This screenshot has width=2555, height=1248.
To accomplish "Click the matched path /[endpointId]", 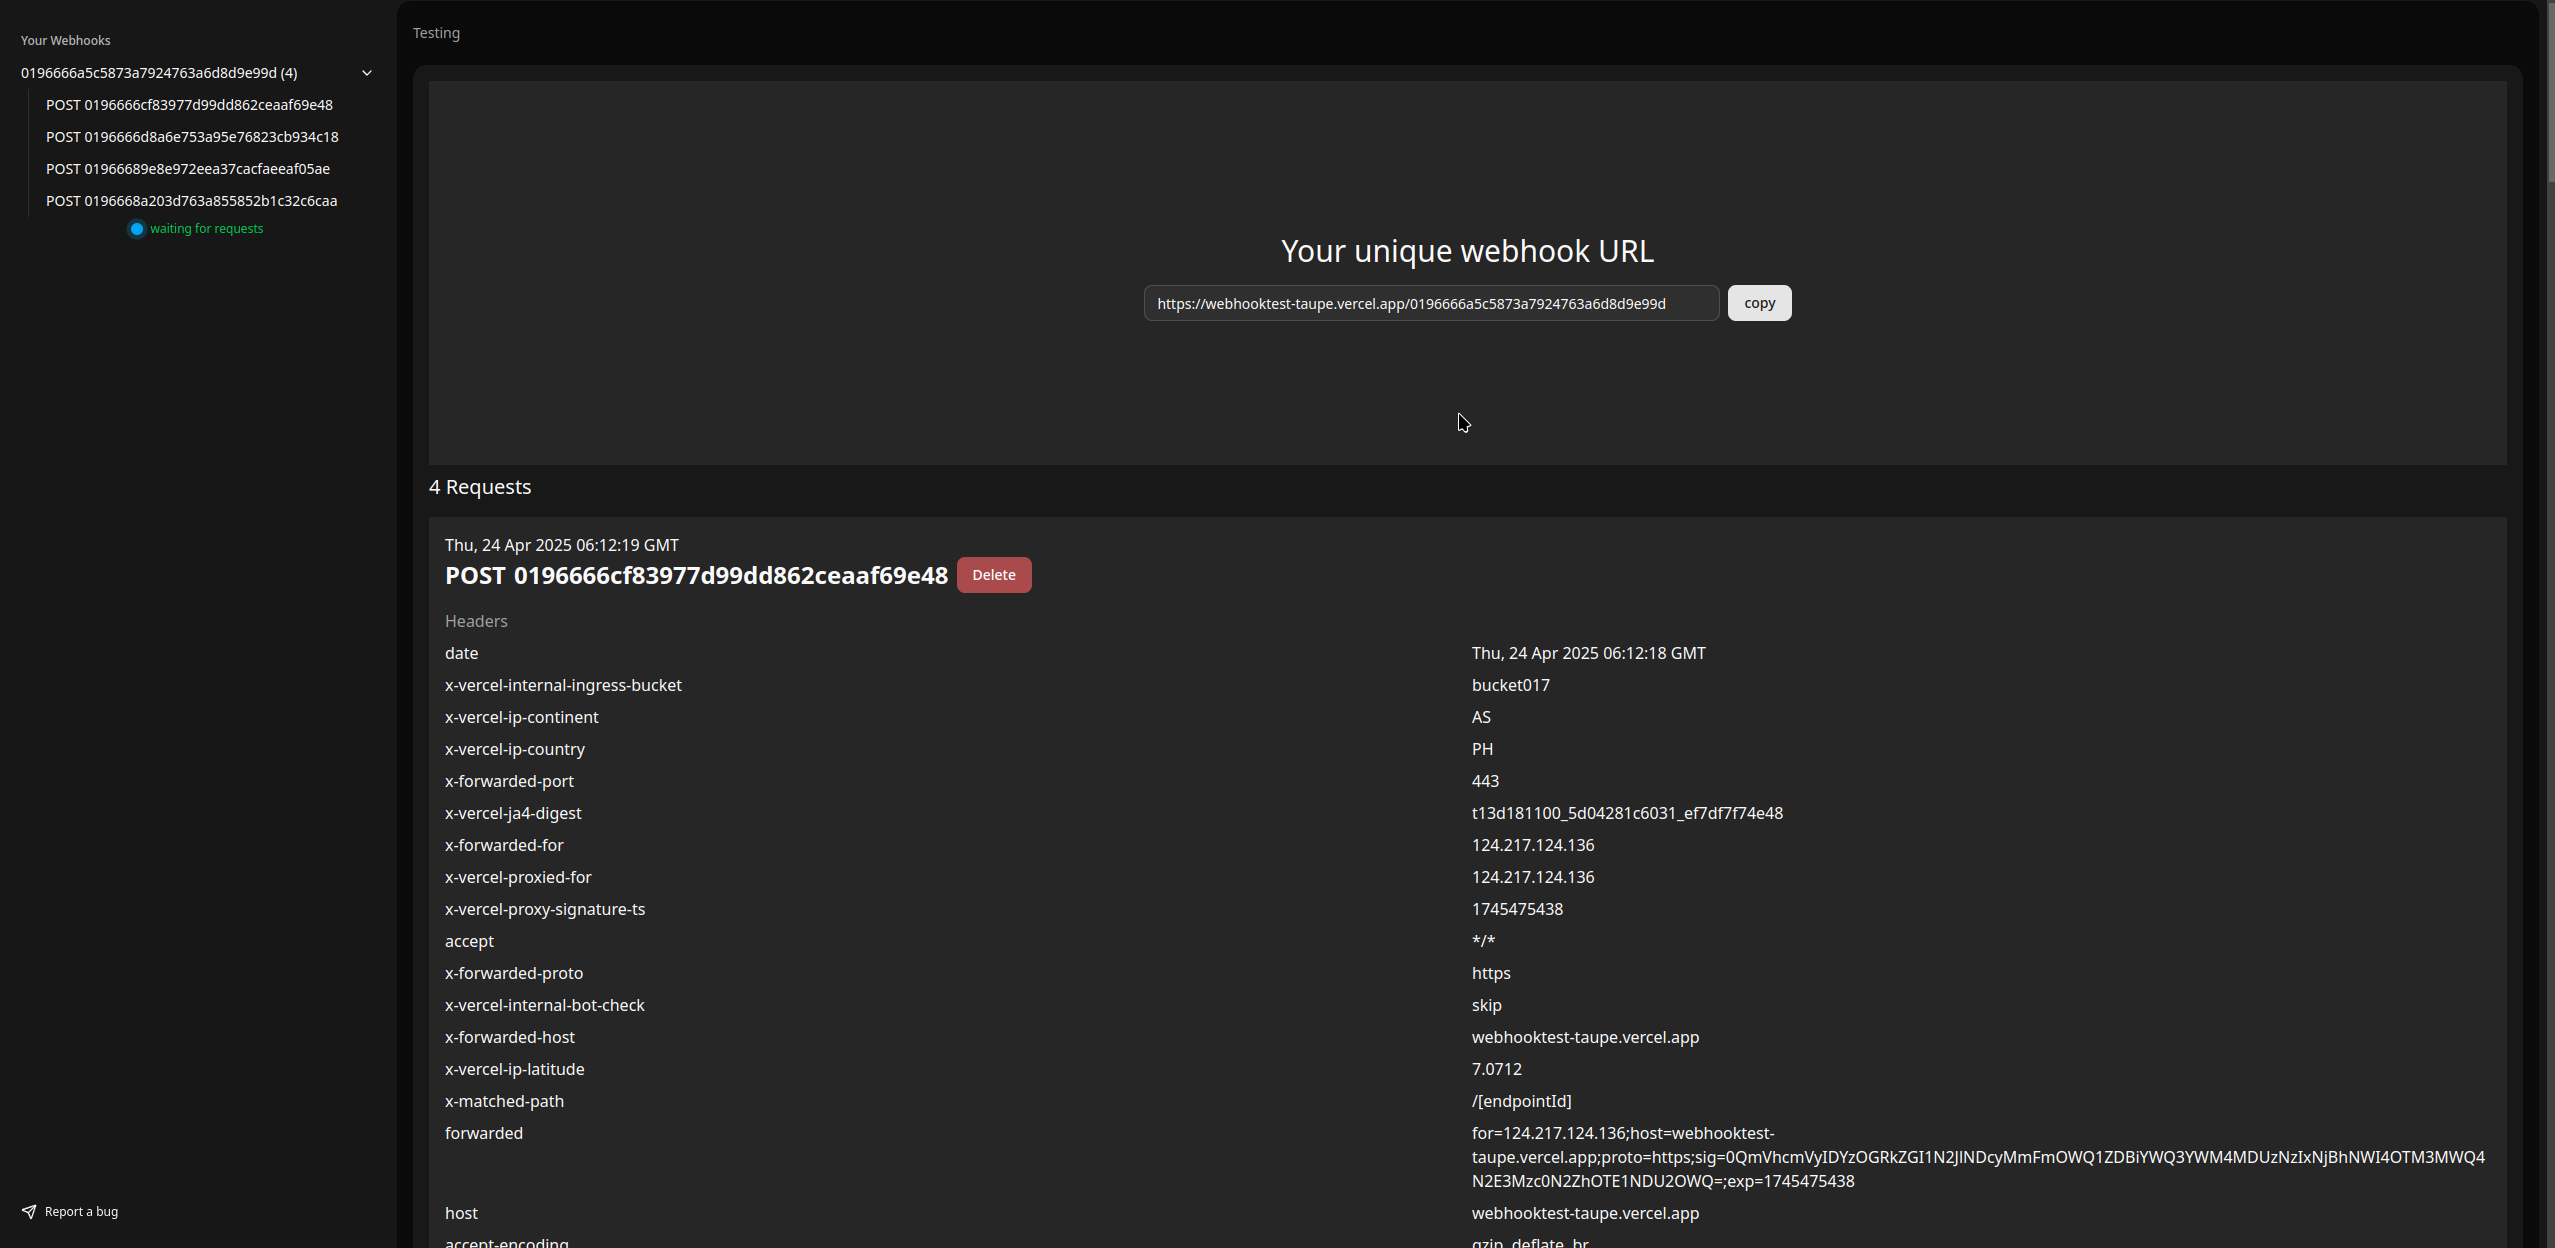I will tap(1521, 1101).
